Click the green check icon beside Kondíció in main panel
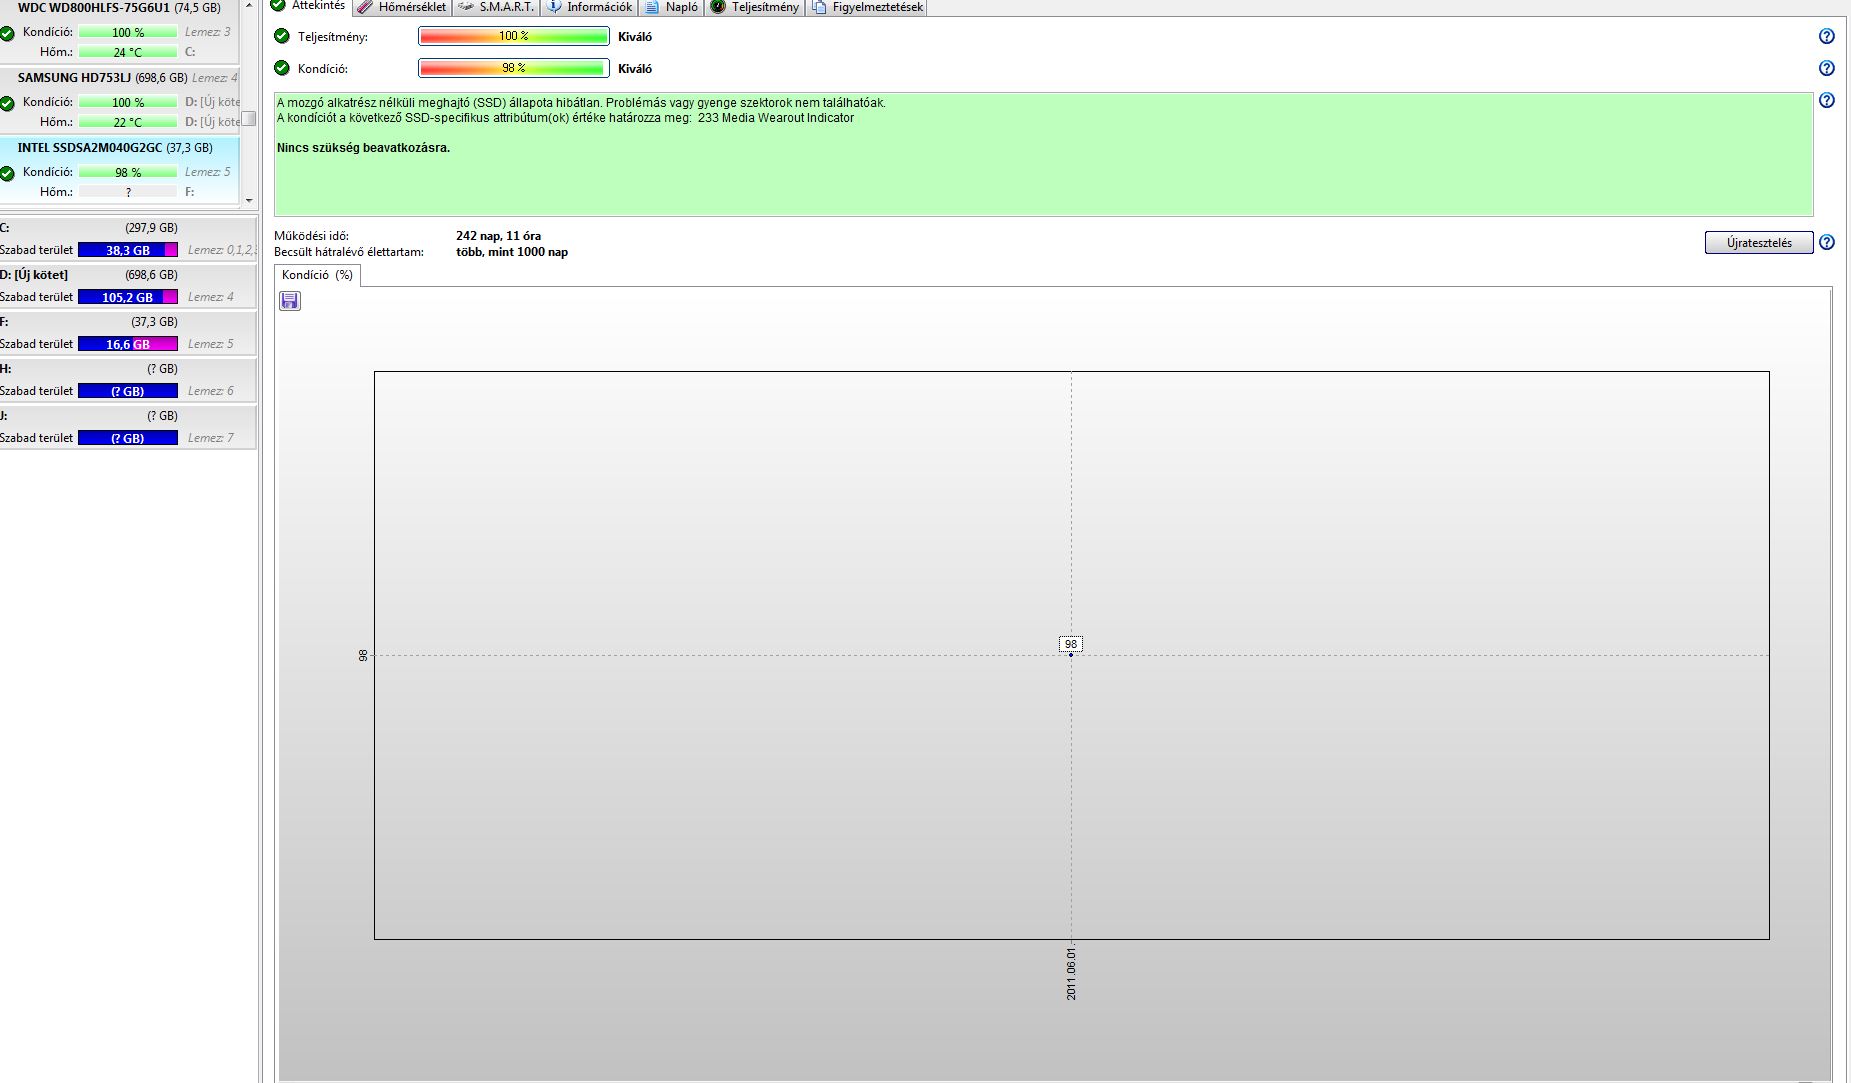This screenshot has height=1083, width=1851. 282,68
